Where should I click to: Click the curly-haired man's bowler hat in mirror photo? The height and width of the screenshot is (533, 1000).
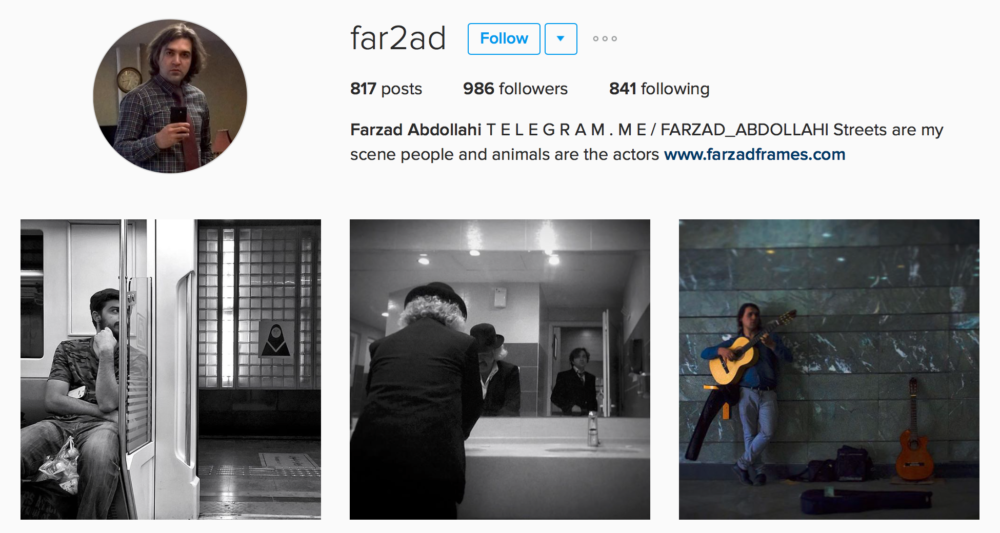click(x=436, y=296)
